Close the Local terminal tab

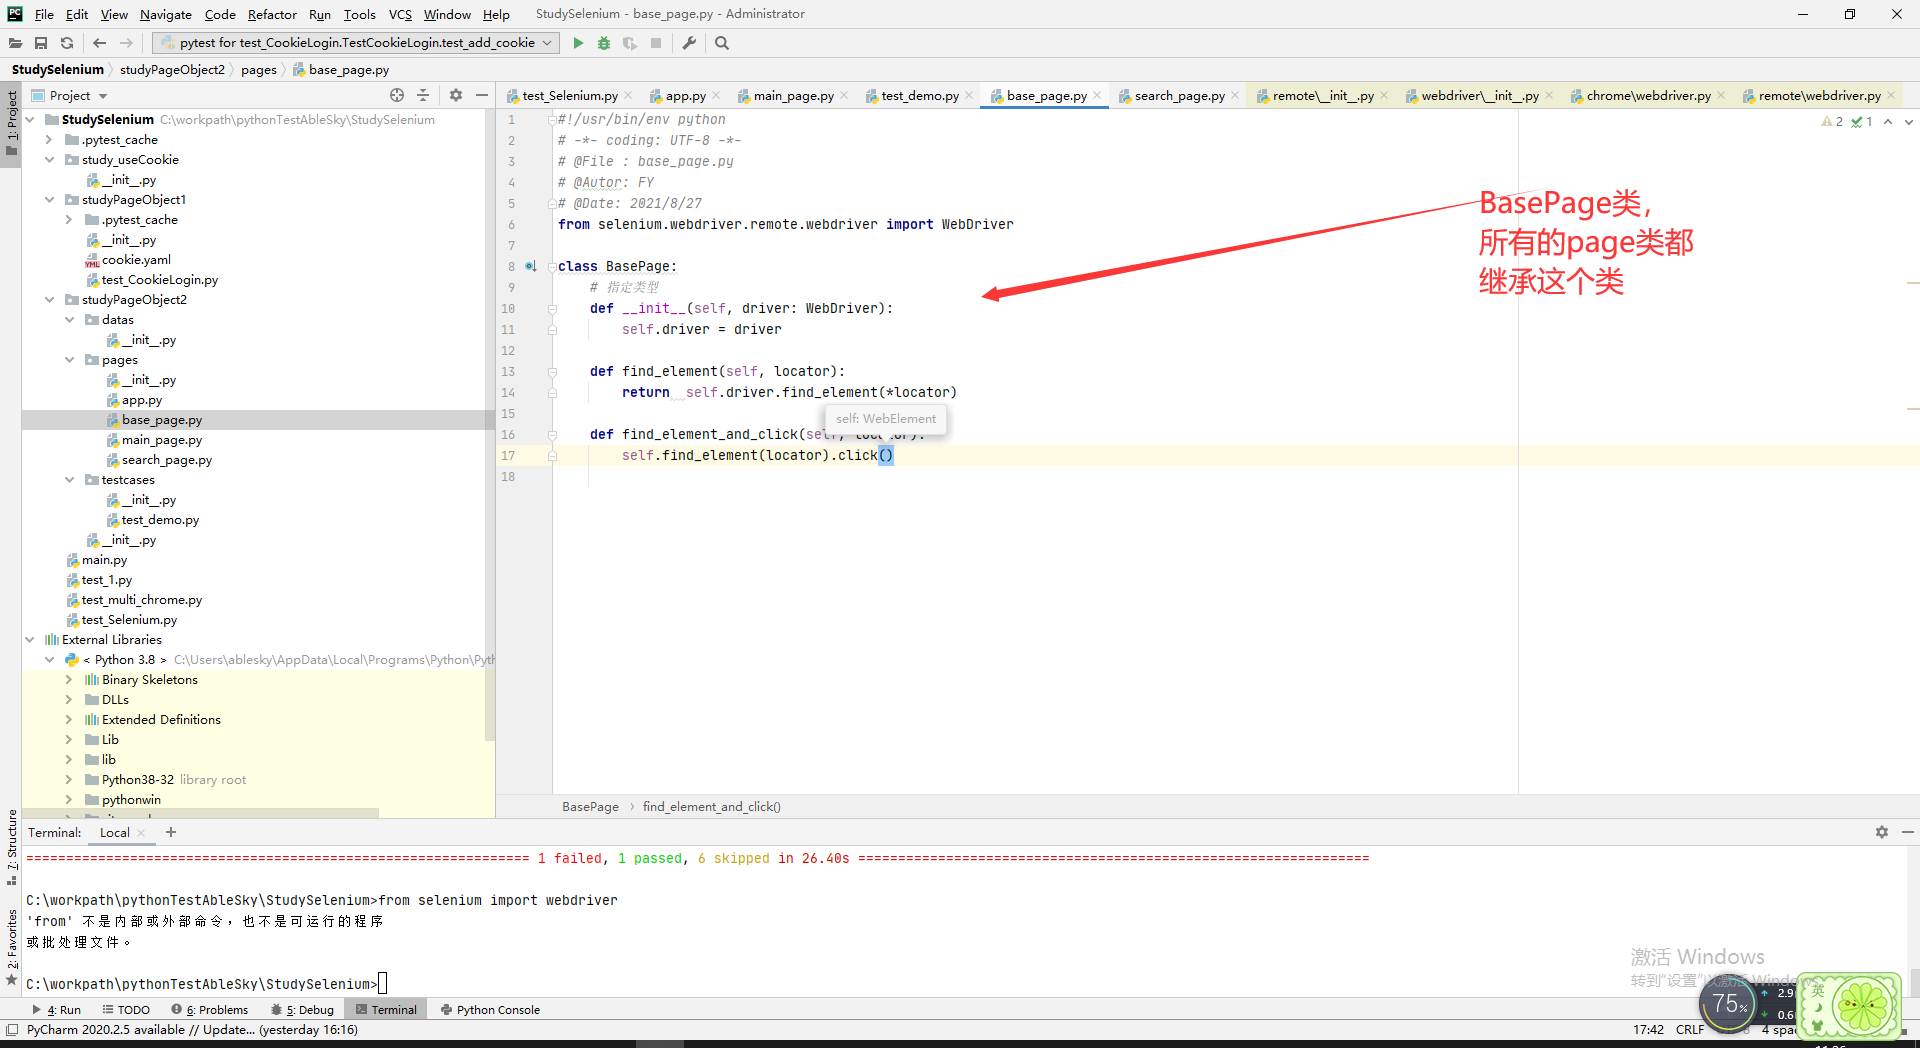tap(141, 833)
